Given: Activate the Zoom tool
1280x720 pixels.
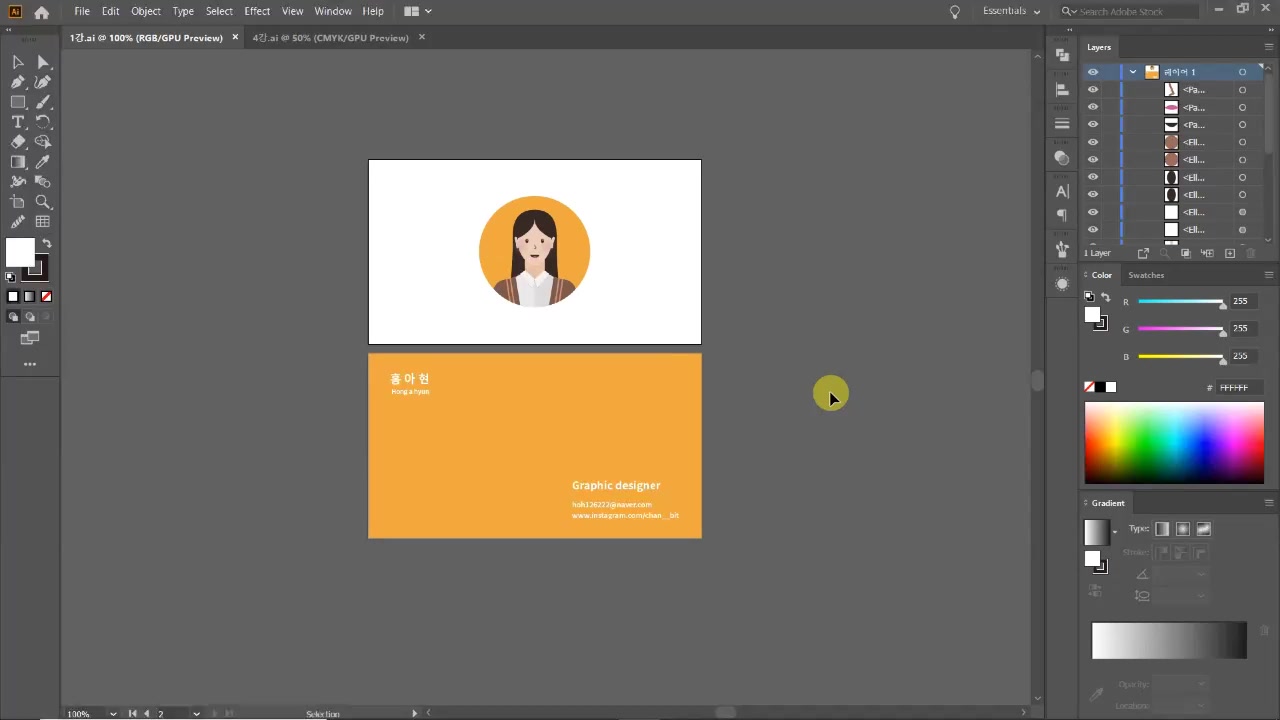Looking at the screenshot, I should 43,202.
